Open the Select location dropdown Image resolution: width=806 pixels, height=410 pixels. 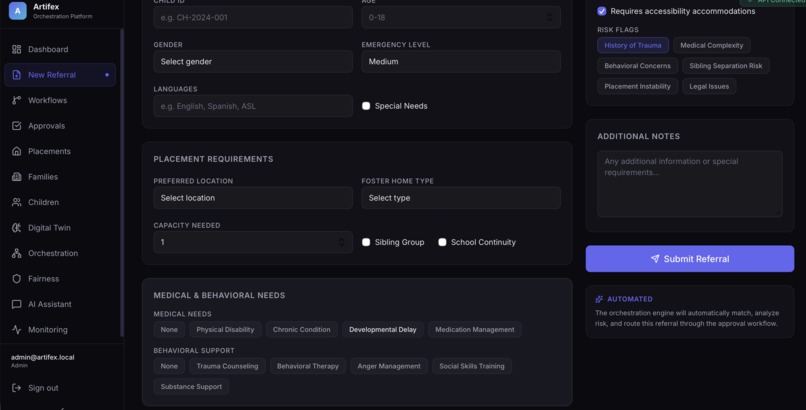253,198
